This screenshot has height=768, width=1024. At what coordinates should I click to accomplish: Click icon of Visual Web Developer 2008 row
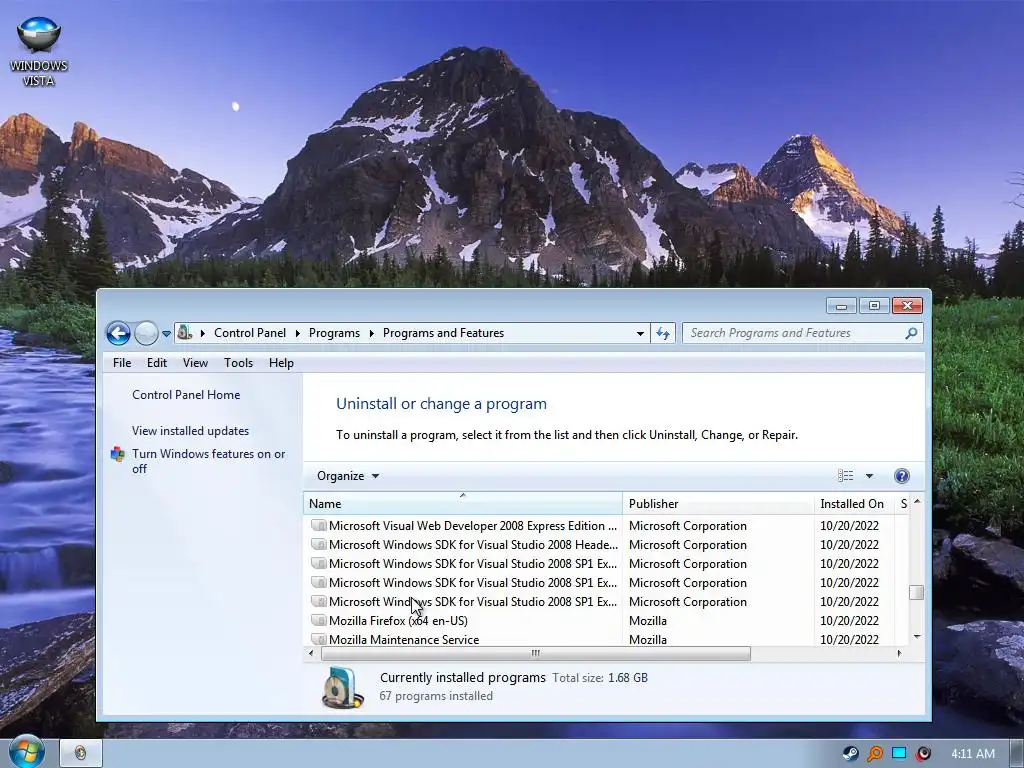pos(319,526)
